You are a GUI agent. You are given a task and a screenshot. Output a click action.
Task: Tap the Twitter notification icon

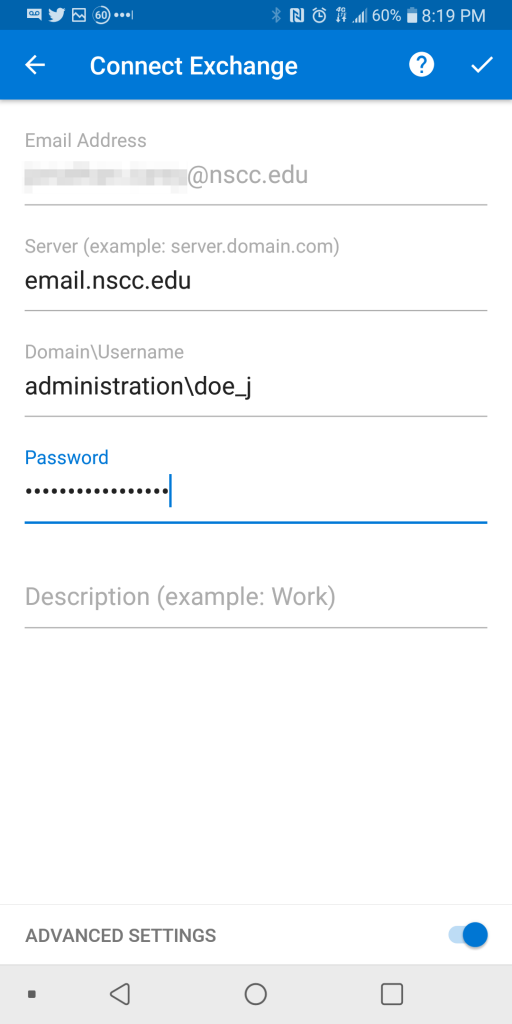tap(56, 14)
